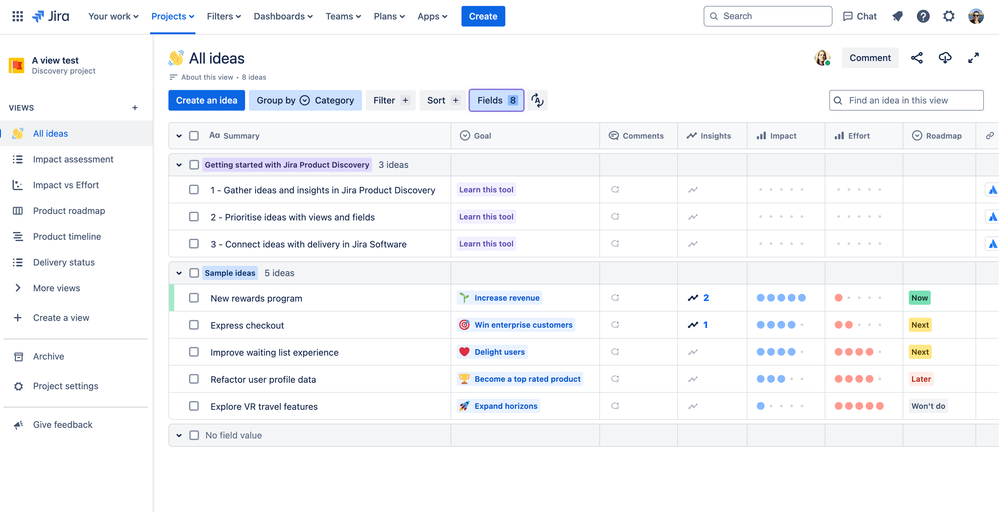Check the box for New rewards program
This screenshot has height=512, width=999.
coord(194,297)
